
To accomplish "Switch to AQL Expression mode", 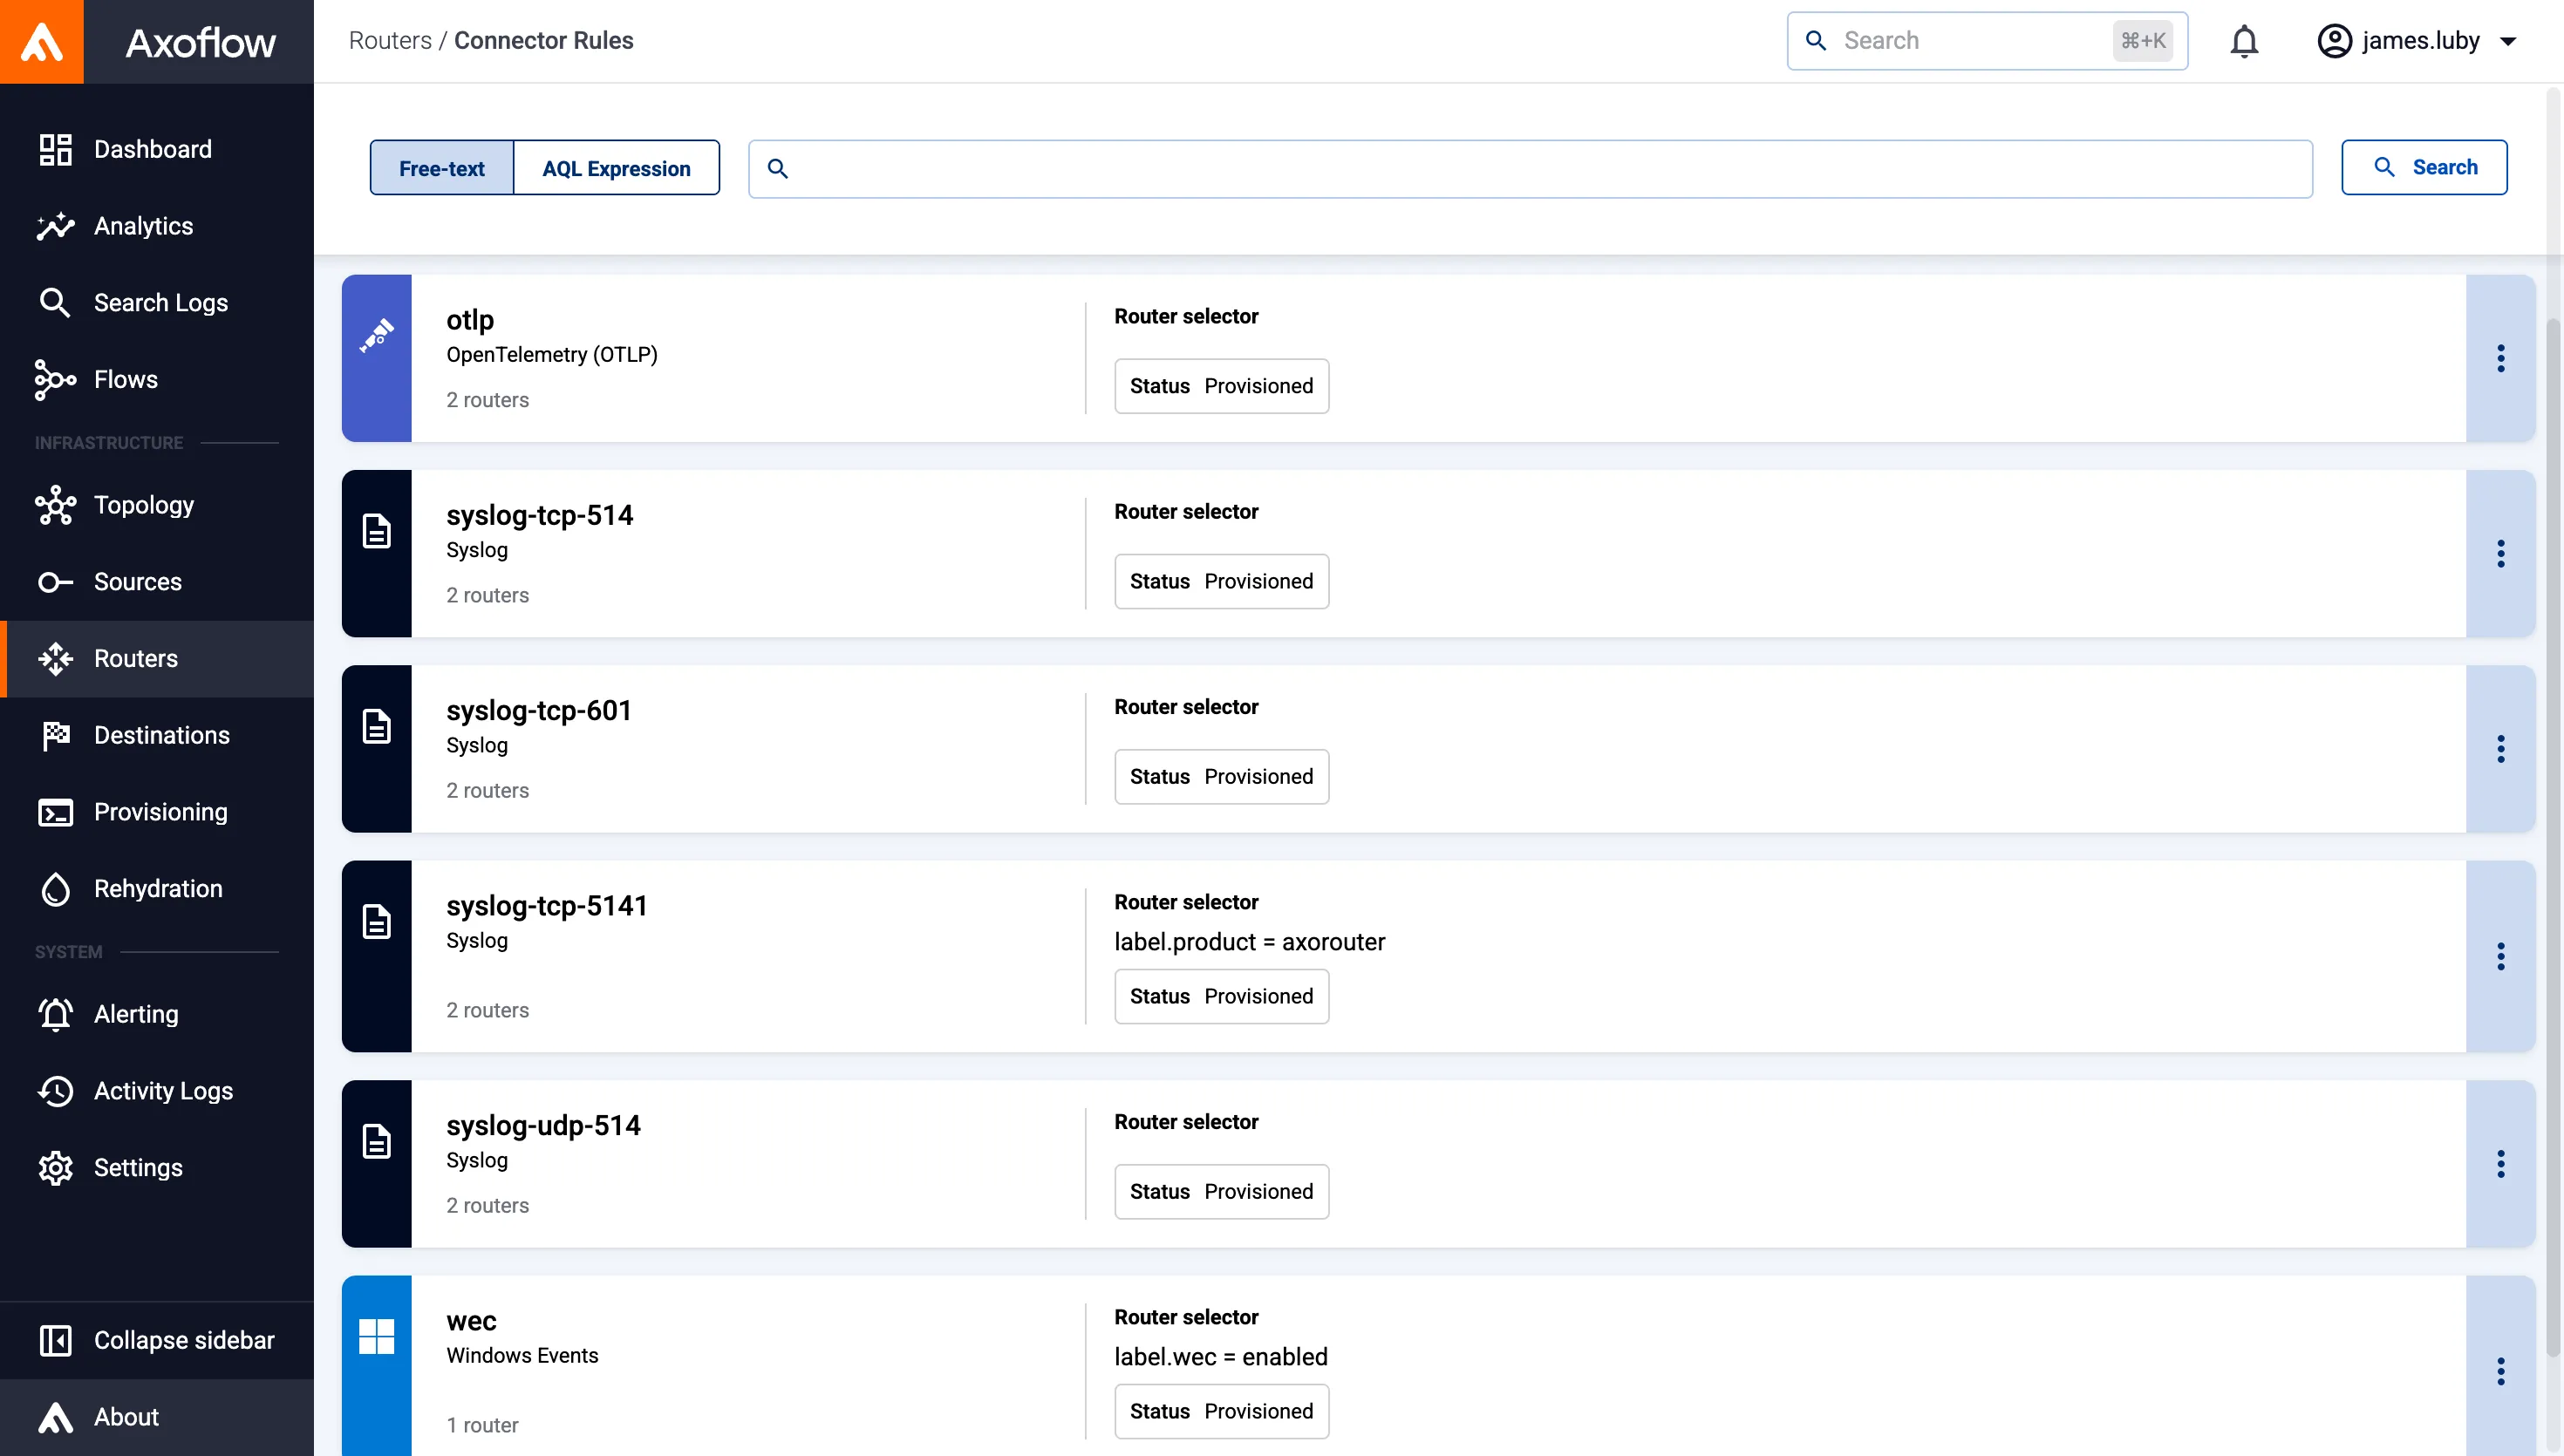I will (616, 168).
